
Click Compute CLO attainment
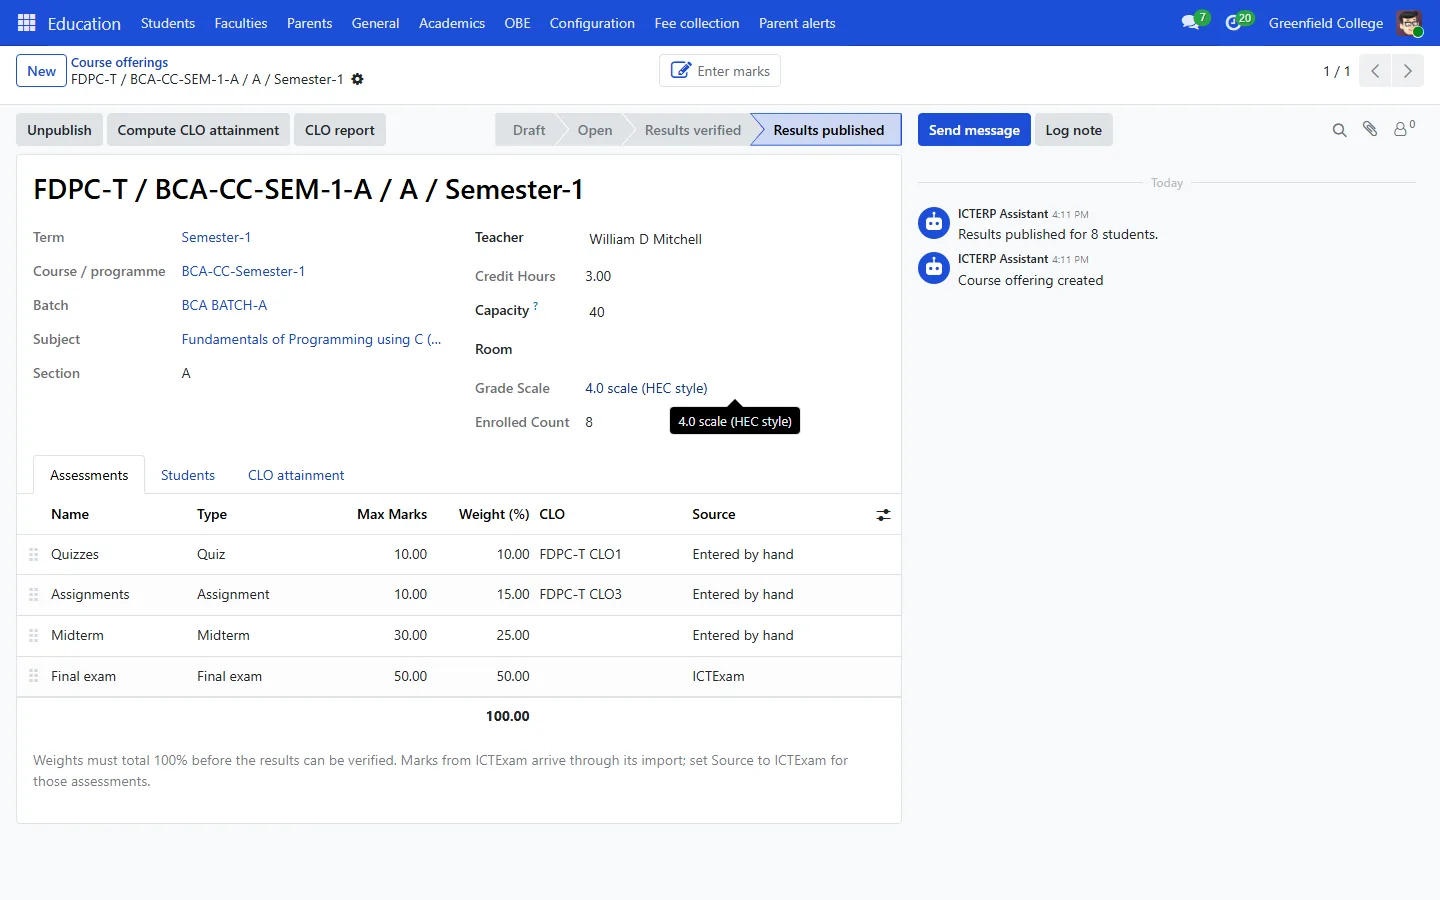coord(198,130)
